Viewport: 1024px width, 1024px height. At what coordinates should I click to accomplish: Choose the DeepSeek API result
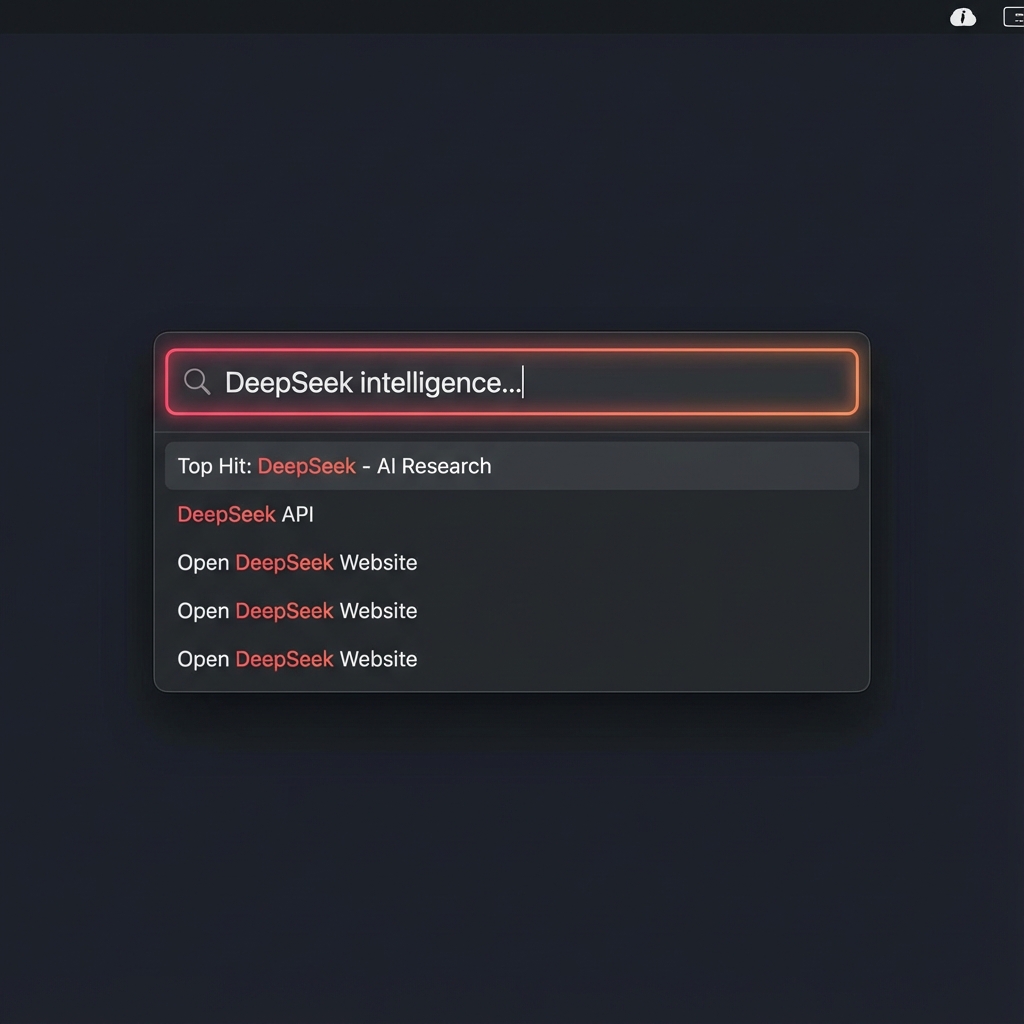point(246,514)
